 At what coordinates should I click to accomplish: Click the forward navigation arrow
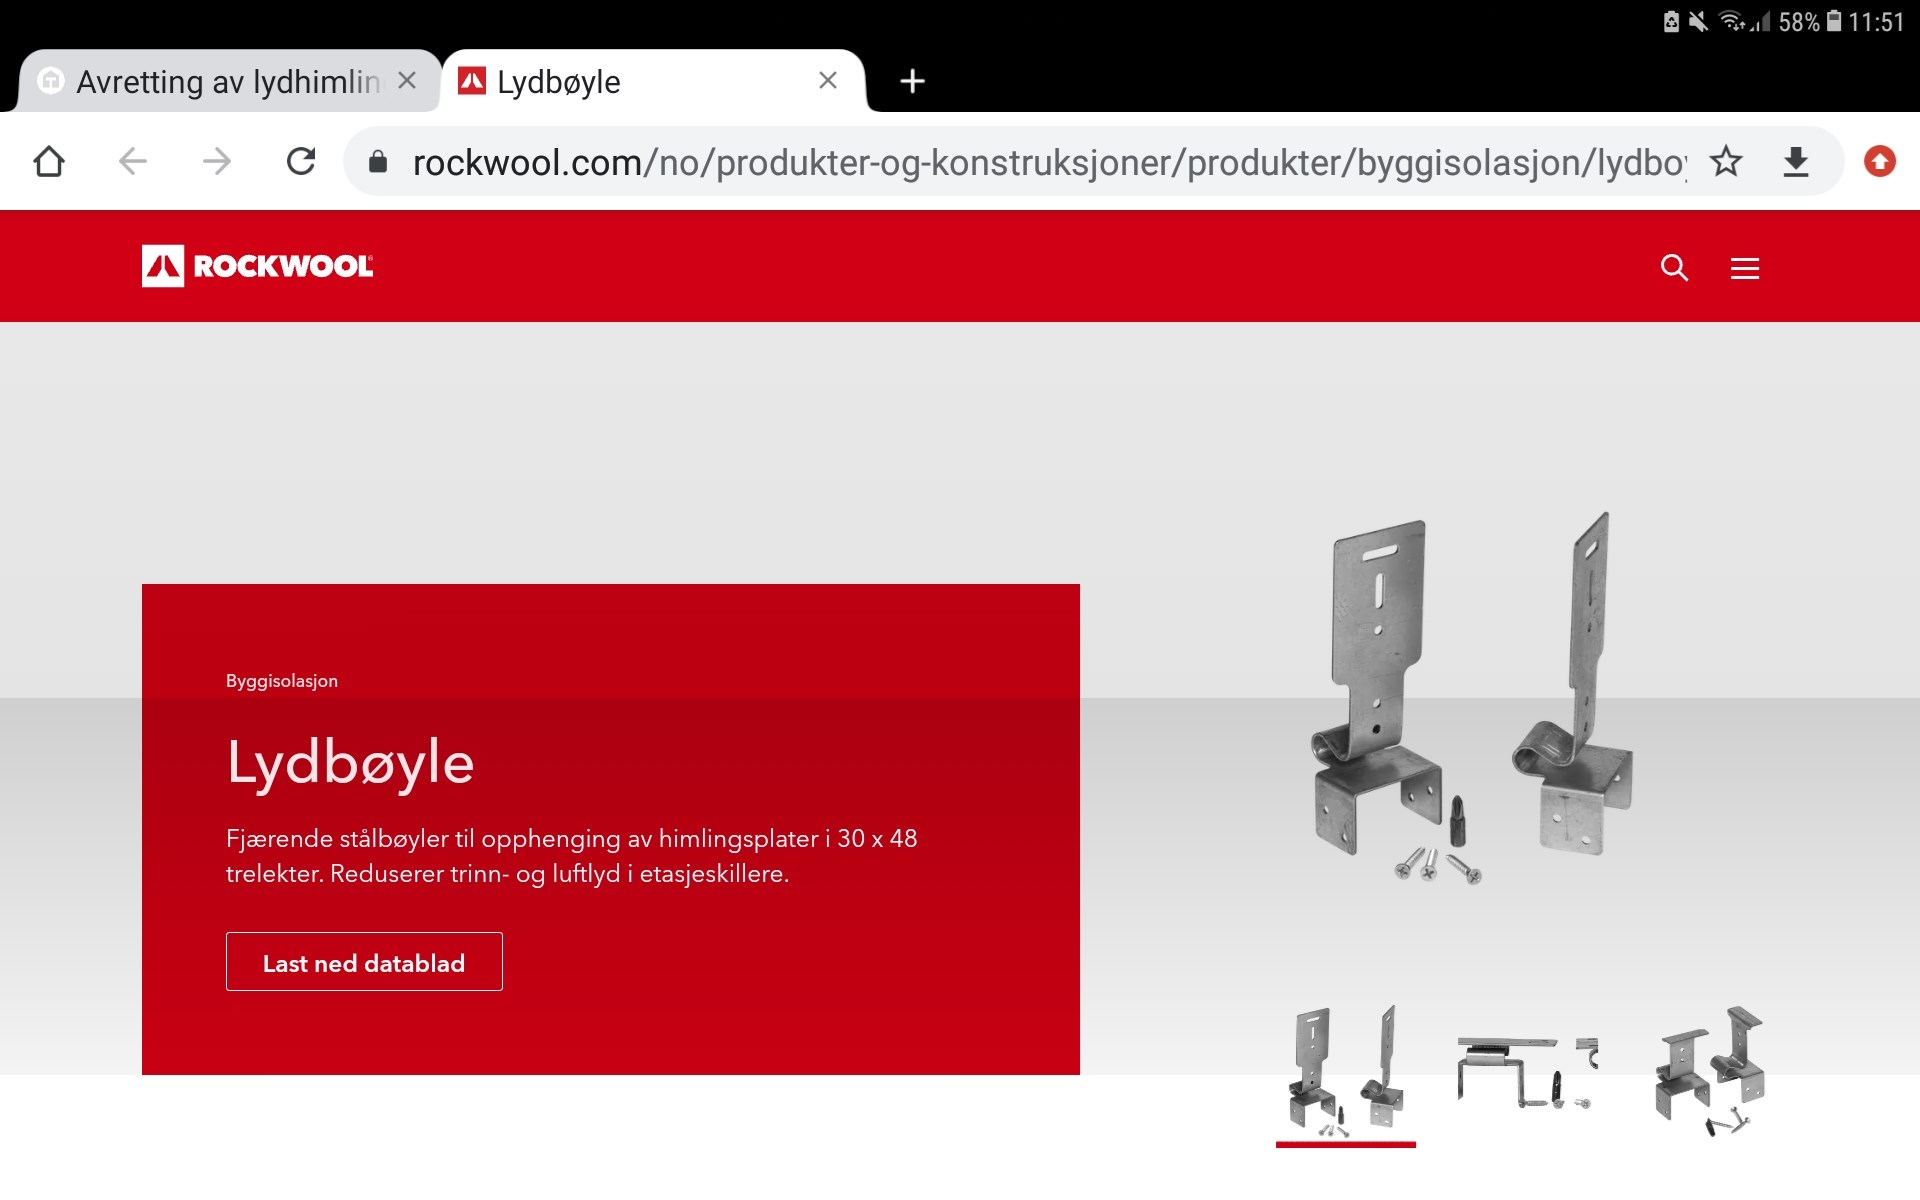click(216, 161)
